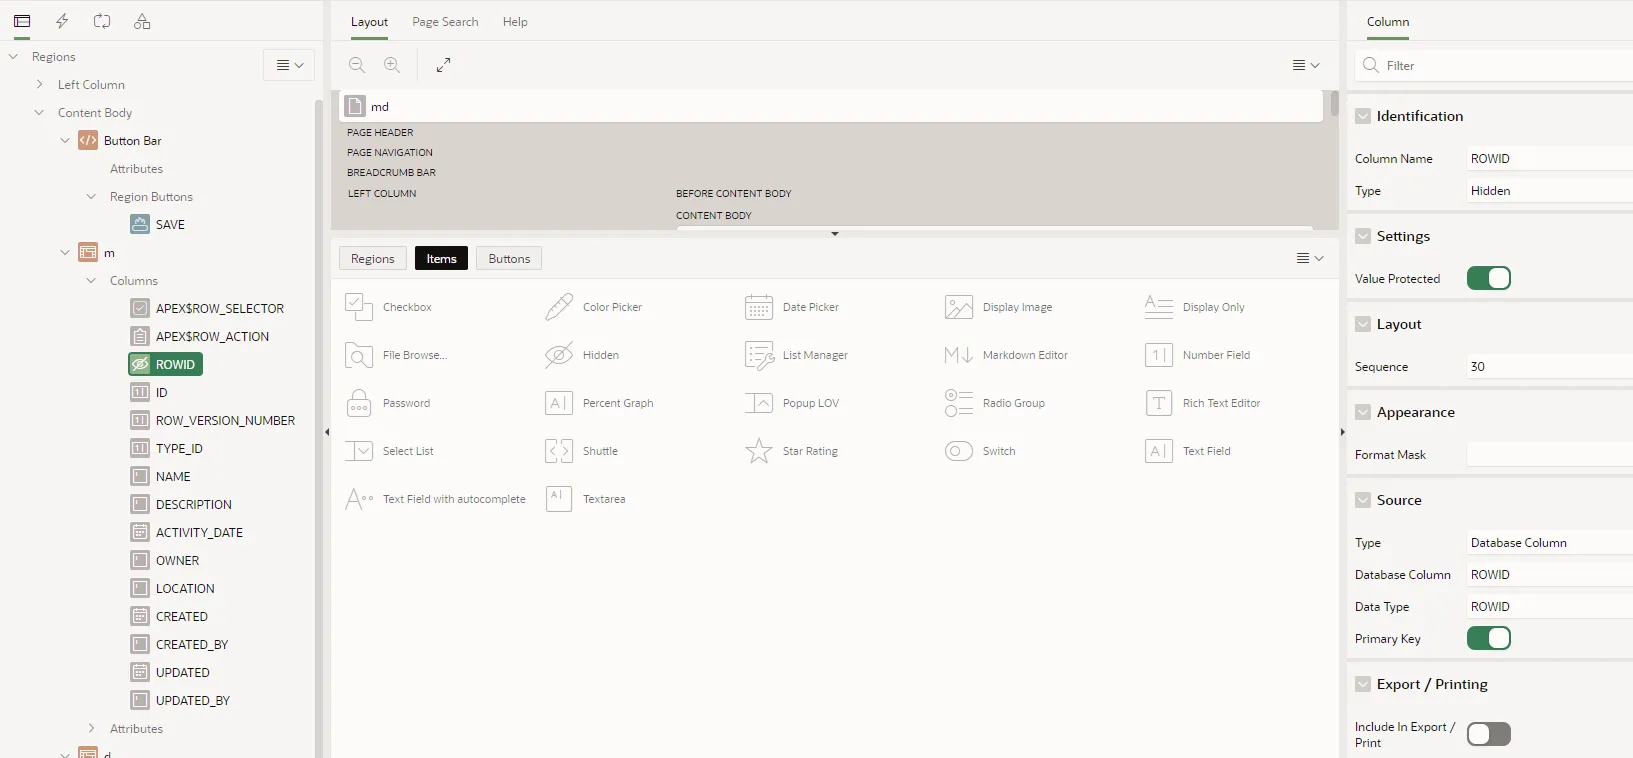Select the Markdown Editor item type
The width and height of the screenshot is (1633, 758).
(x=1006, y=355)
